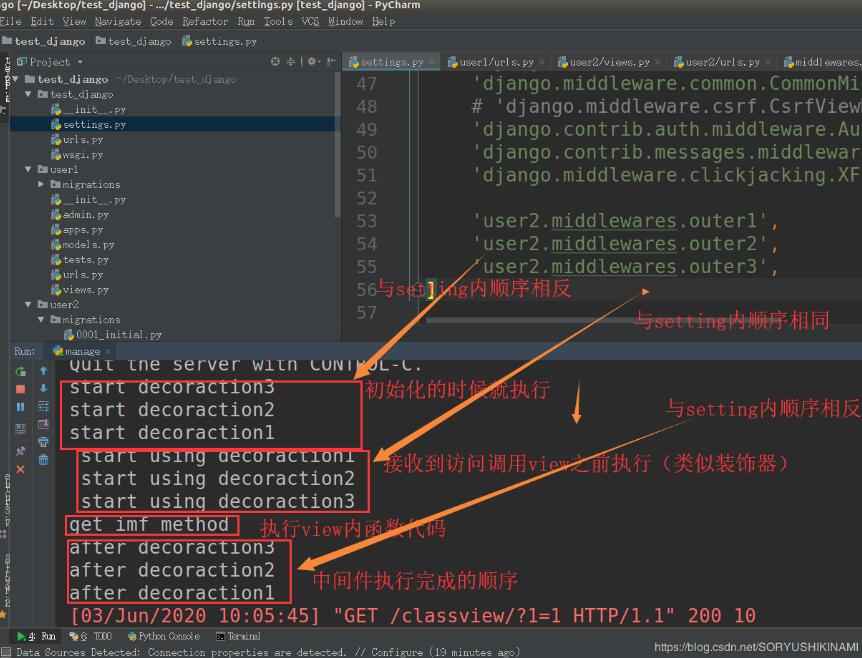Collapse the user2 folder

pos(28,304)
